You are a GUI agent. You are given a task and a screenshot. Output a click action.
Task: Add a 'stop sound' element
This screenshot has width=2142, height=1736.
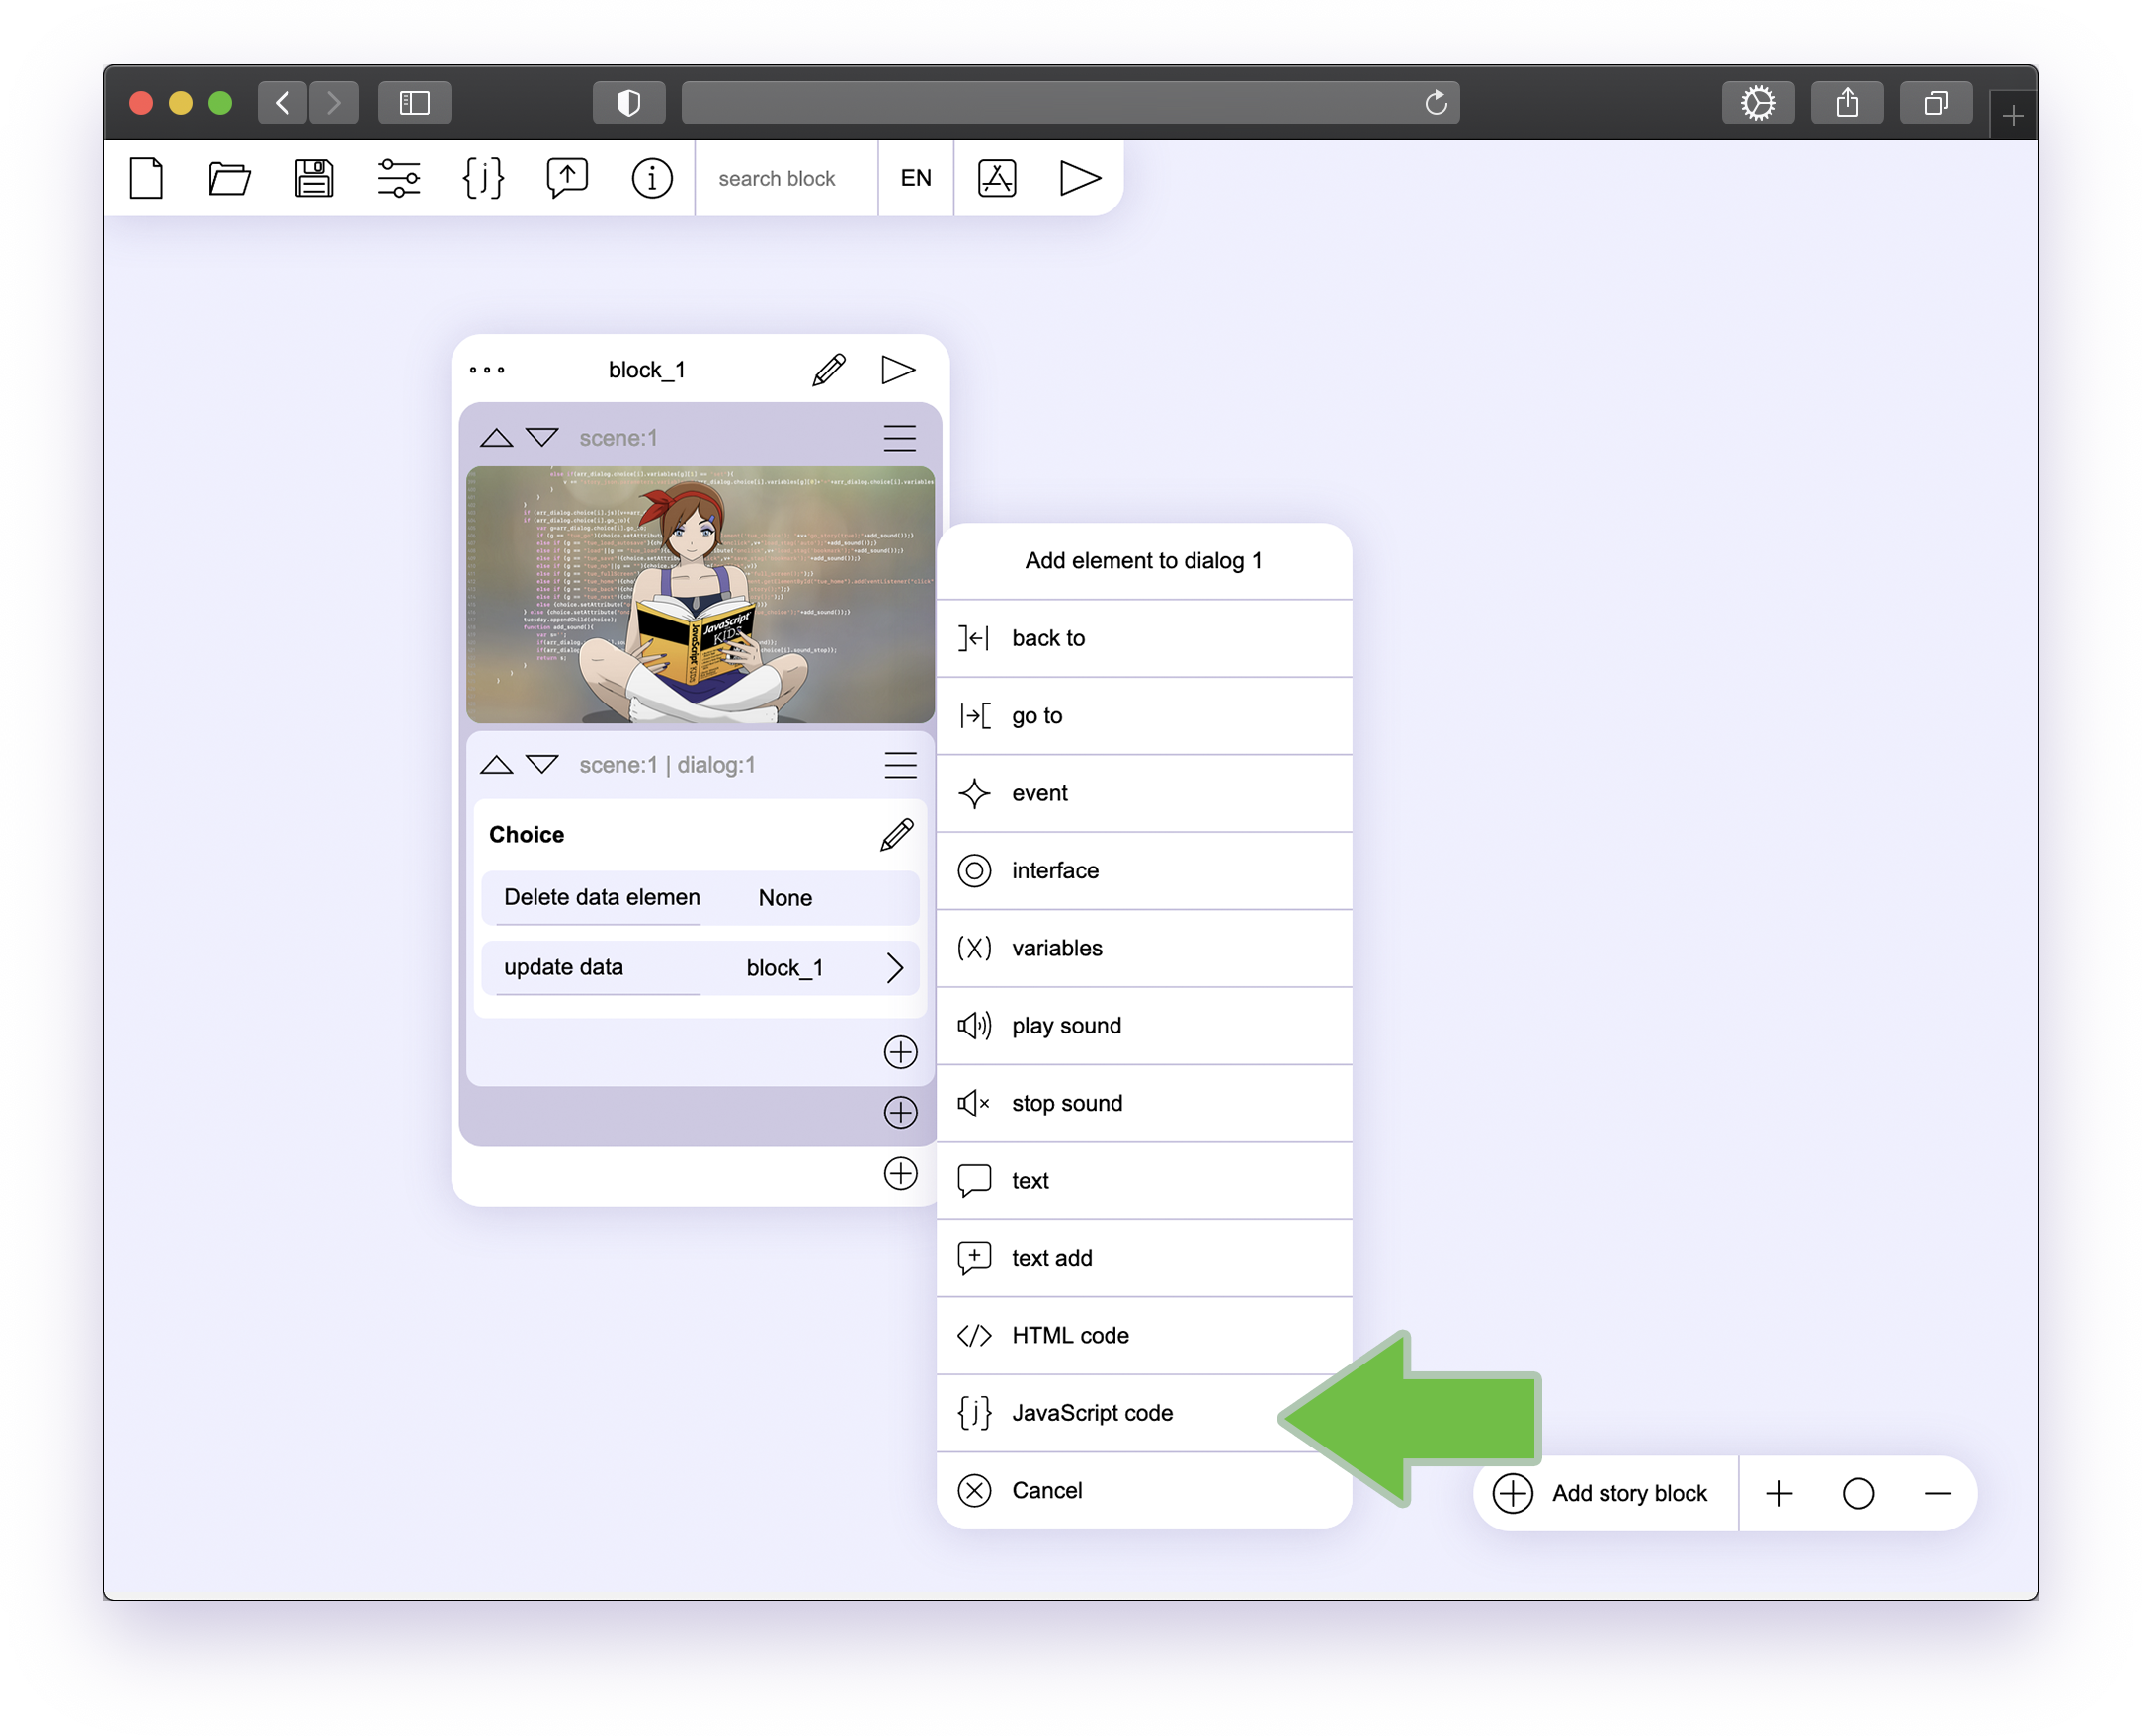click(x=1145, y=1104)
